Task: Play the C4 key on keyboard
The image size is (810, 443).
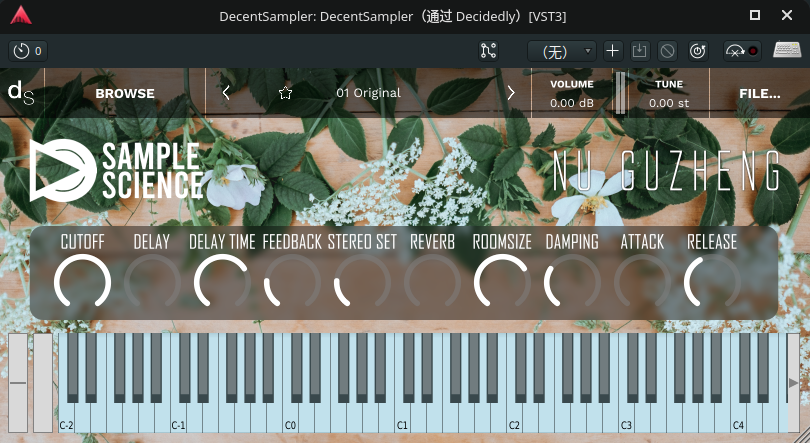Action: click(739, 418)
